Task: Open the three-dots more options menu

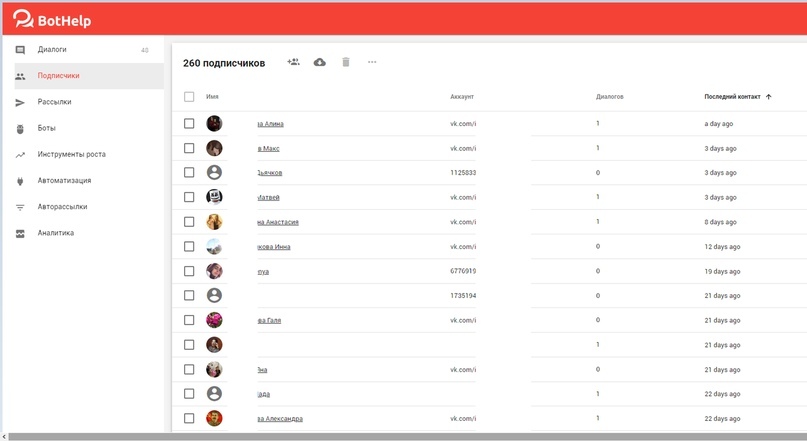Action: 372,62
